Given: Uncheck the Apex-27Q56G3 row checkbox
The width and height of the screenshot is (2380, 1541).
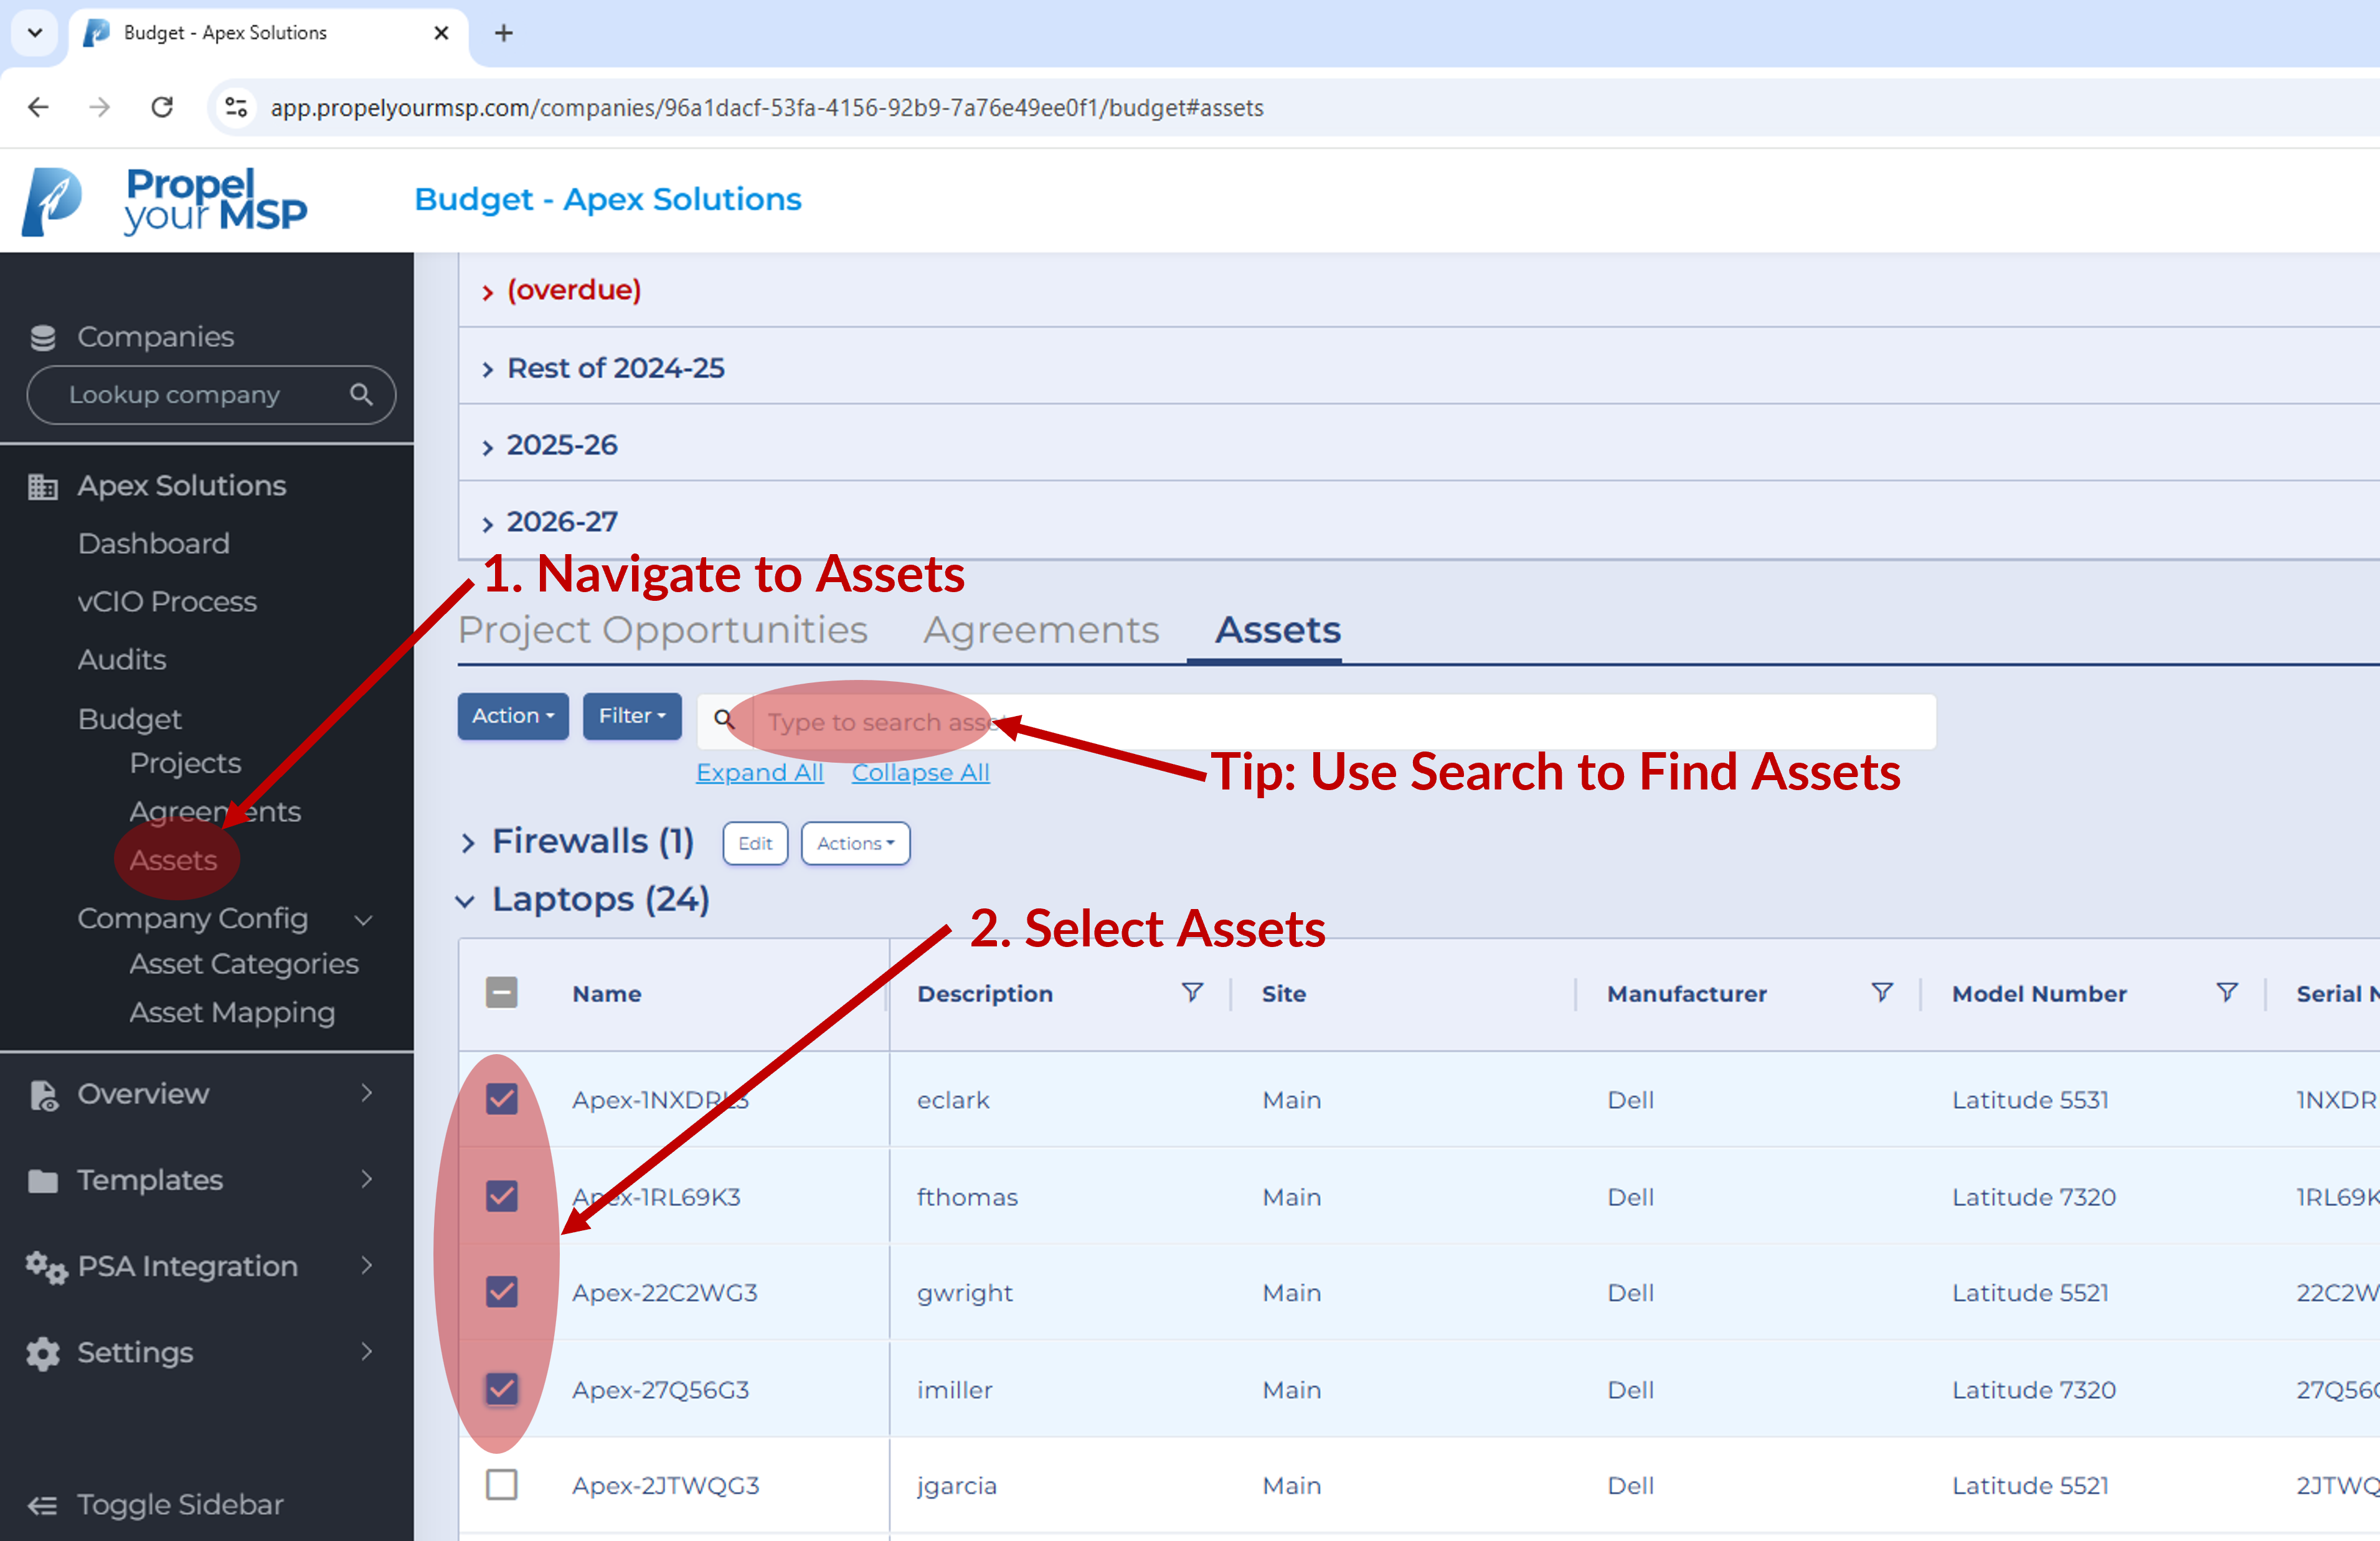Looking at the screenshot, I should click(501, 1389).
